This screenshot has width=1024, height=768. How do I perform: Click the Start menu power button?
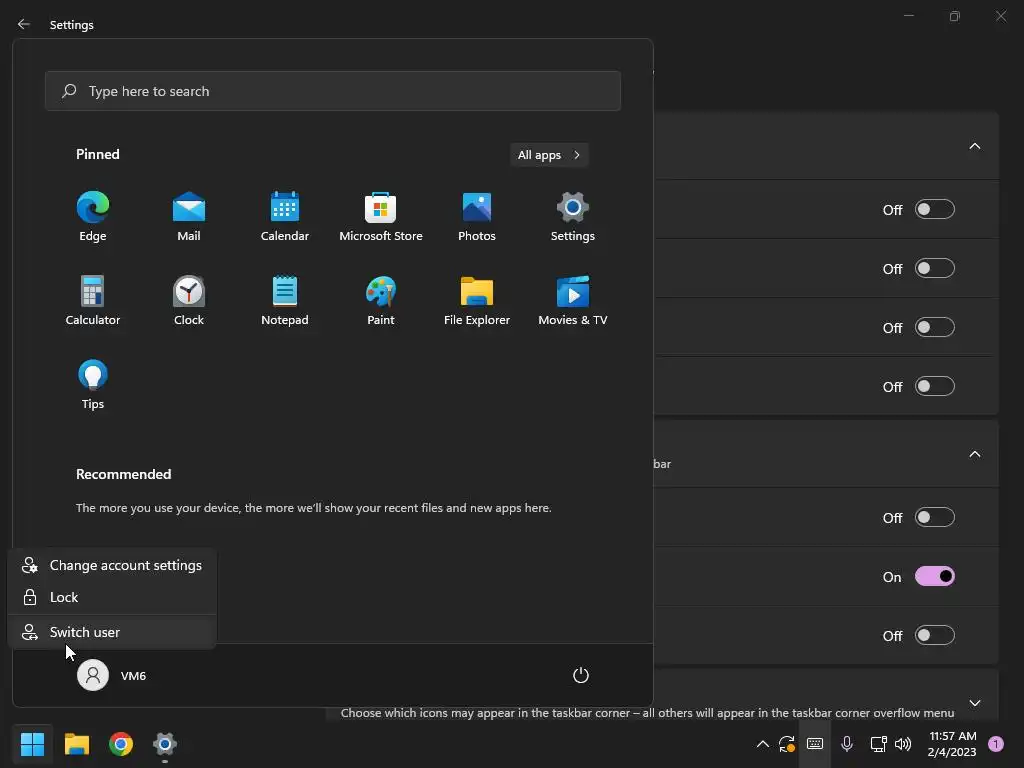(581, 675)
